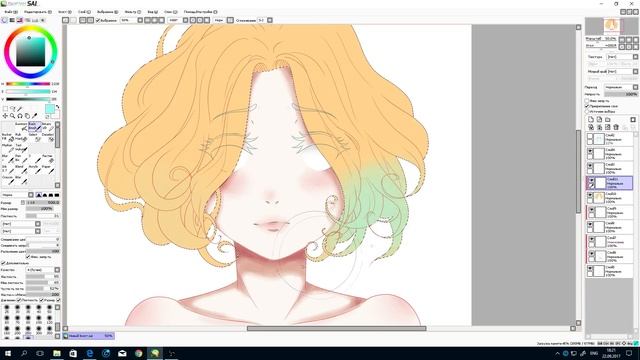Show the scratchpad panel icon
This screenshot has width=640, height=360.
pyautogui.click(x=42, y=20)
